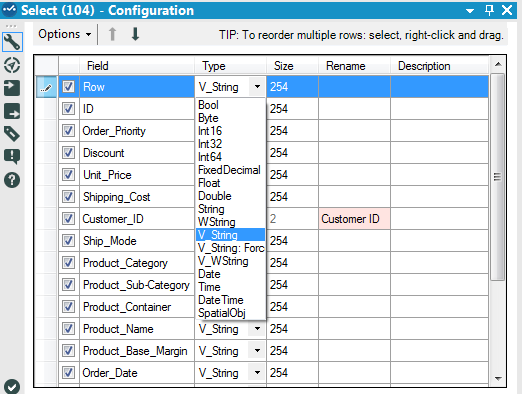The image size is (522, 394).
Task: Open the Options dropdown menu
Action: click(x=65, y=34)
